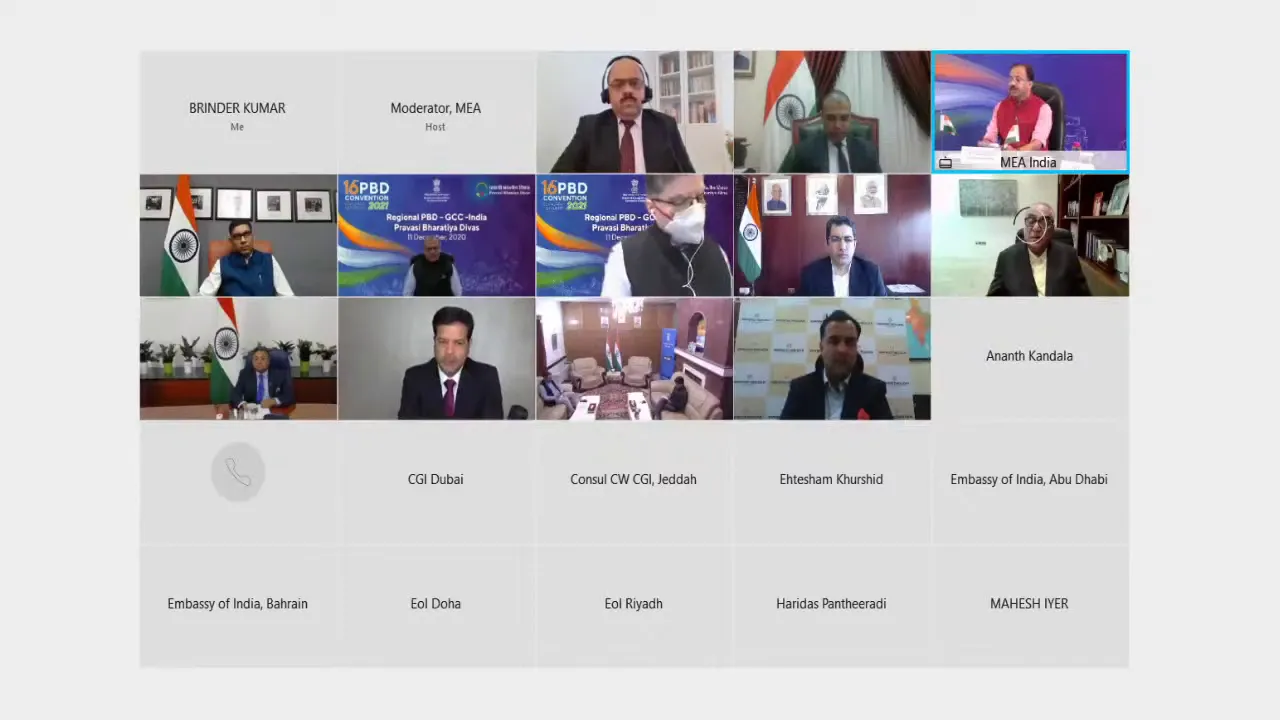Image resolution: width=1280 pixels, height=720 pixels.
Task: Select the Consul CW CGI, Jeddah tile
Action: click(x=634, y=482)
